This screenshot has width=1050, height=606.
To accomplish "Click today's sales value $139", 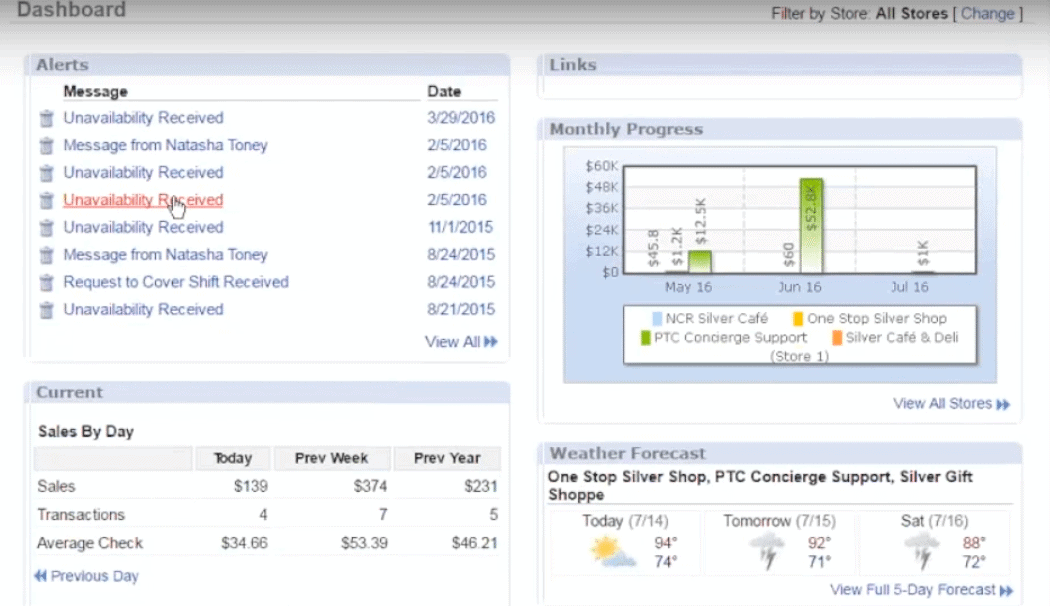I will pyautogui.click(x=250, y=486).
